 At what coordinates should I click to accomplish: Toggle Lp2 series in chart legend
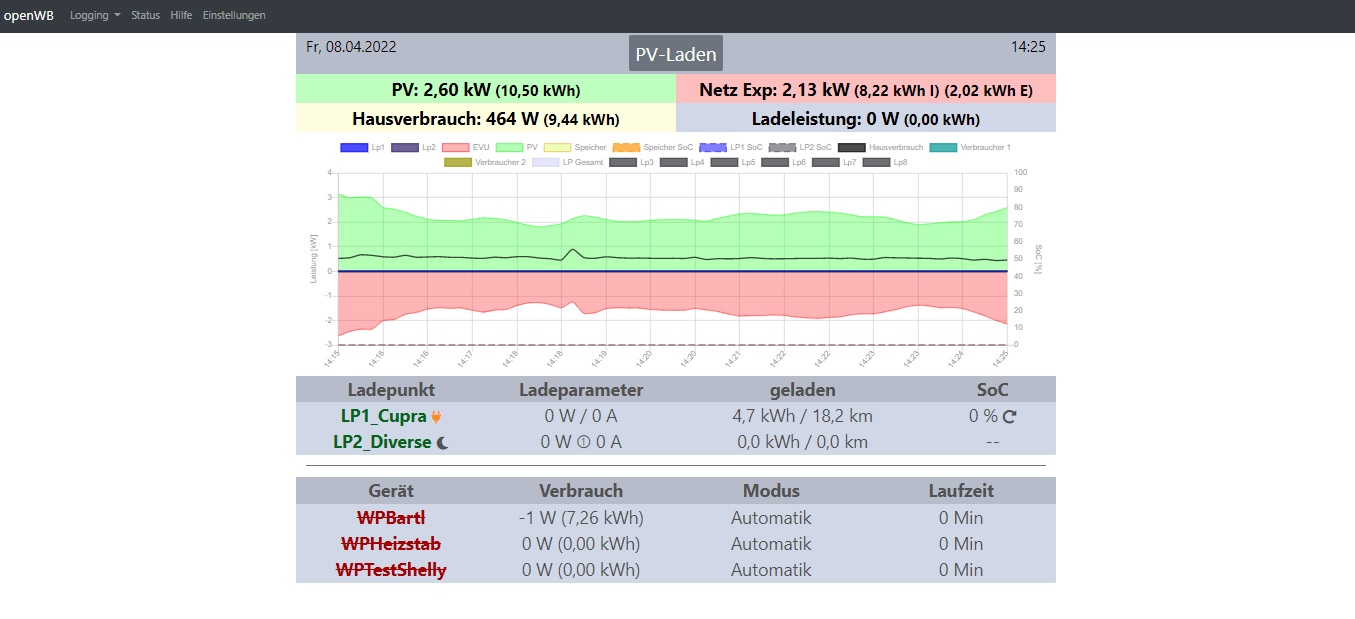(x=413, y=147)
